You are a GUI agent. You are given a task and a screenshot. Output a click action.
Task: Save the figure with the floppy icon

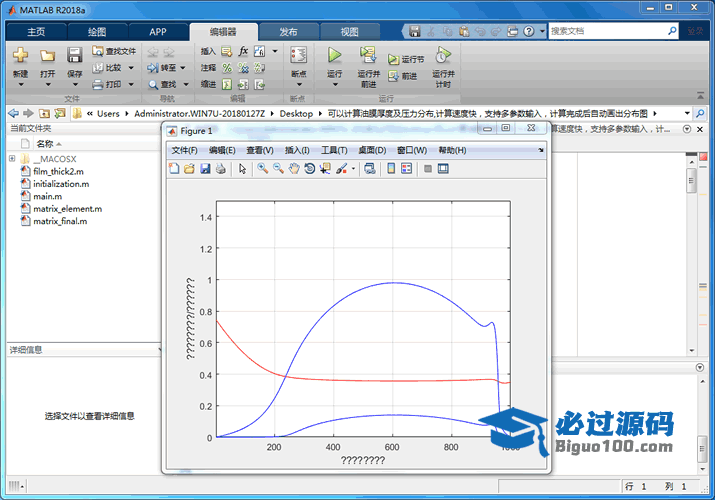click(205, 169)
